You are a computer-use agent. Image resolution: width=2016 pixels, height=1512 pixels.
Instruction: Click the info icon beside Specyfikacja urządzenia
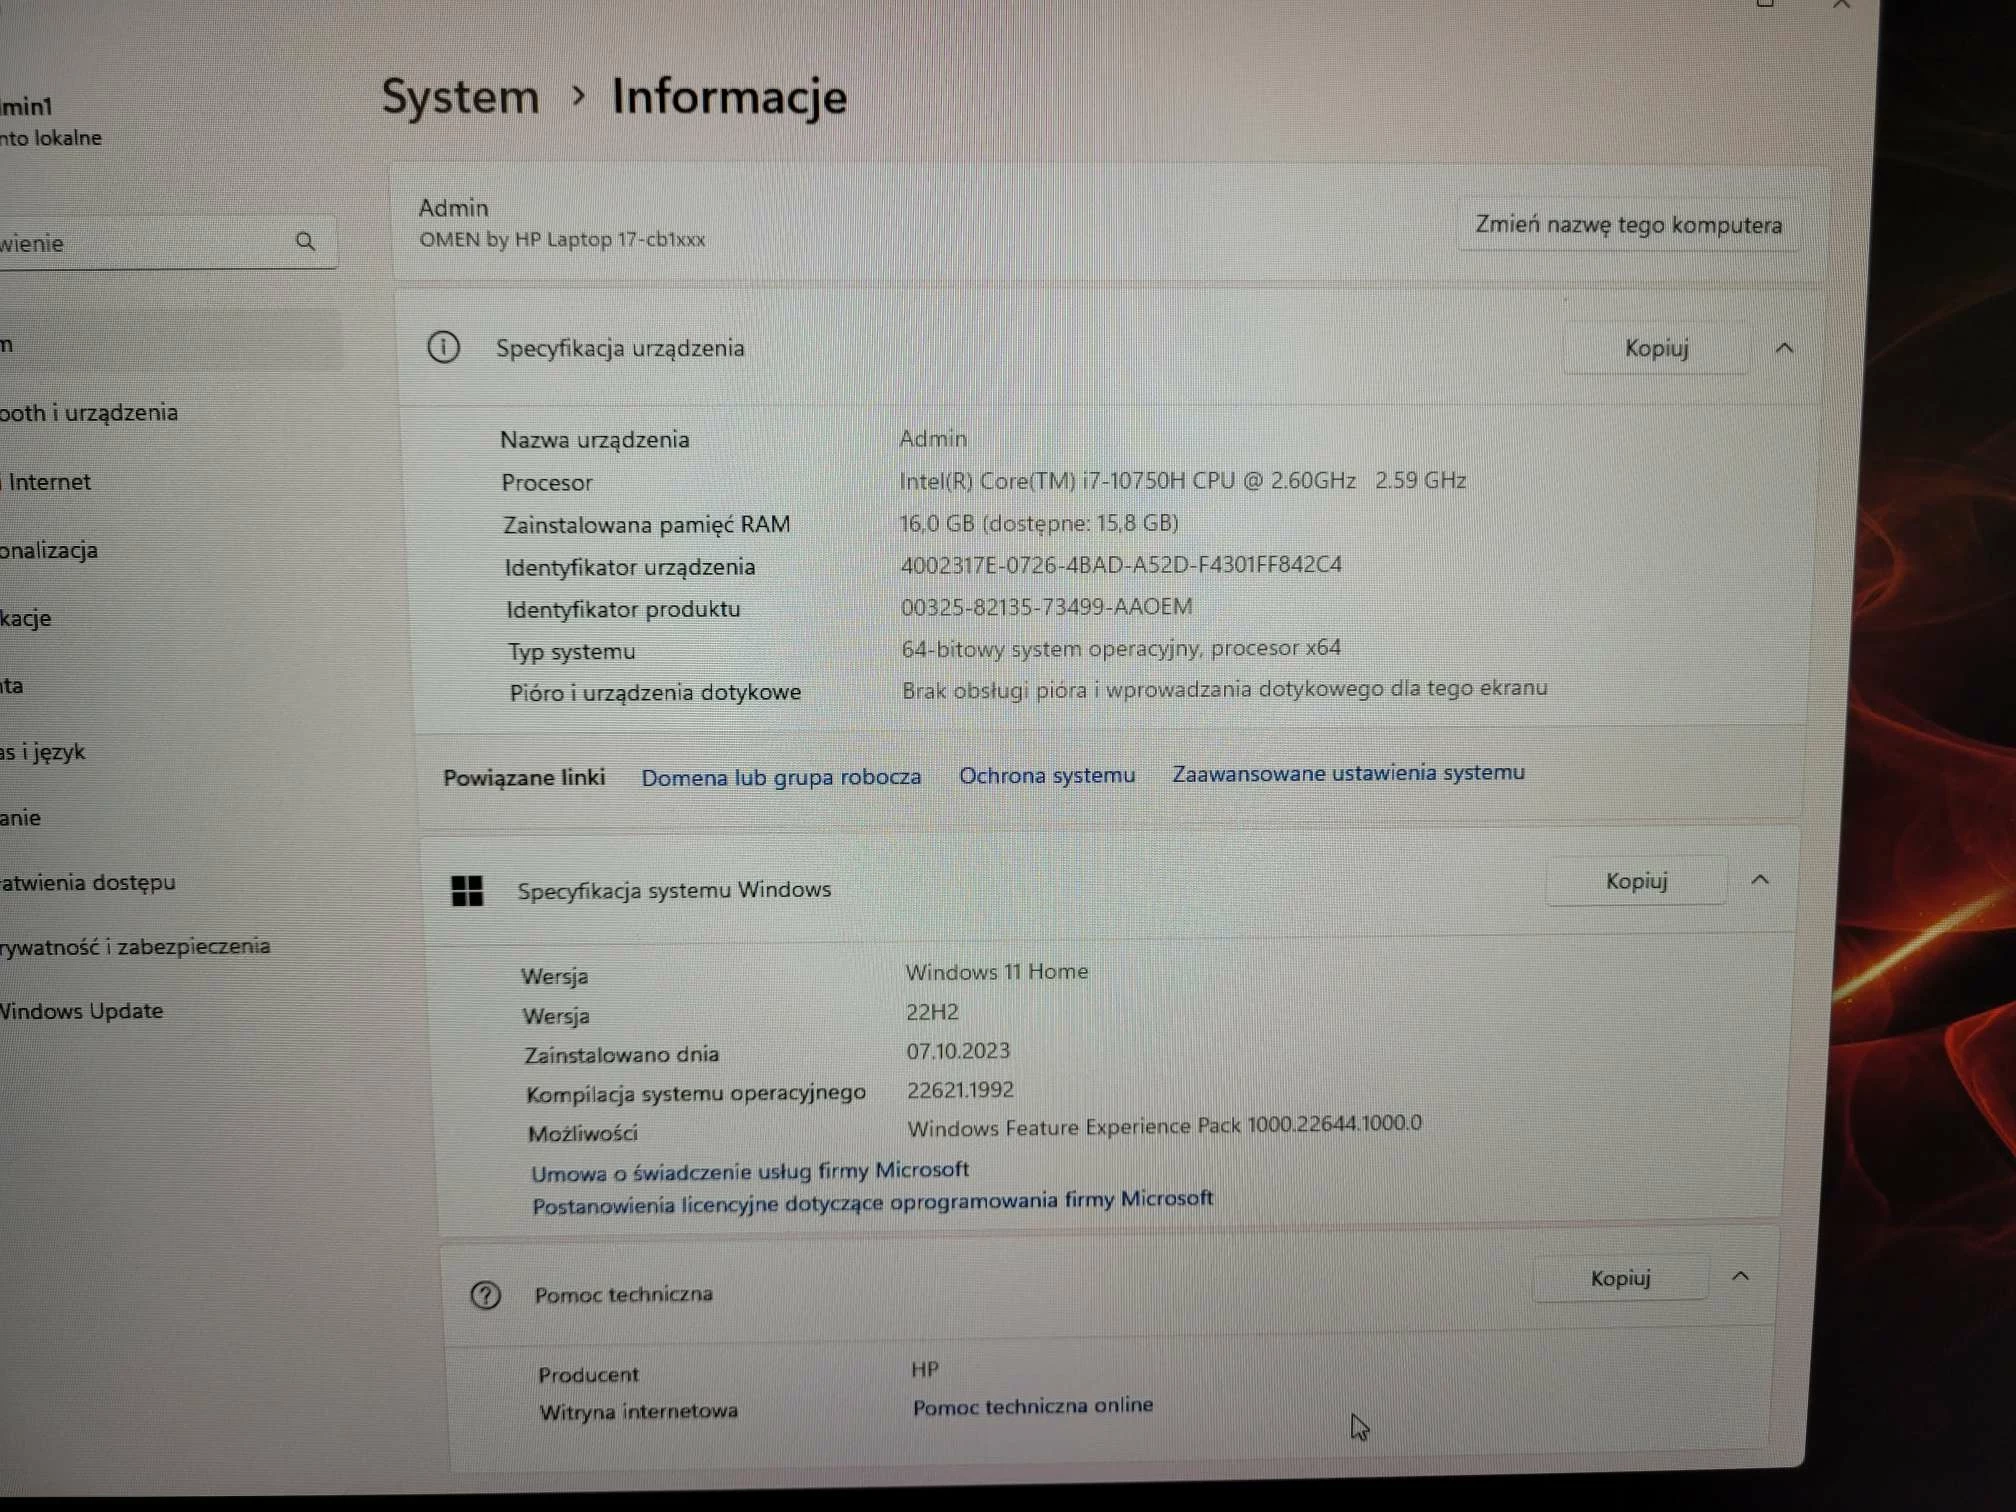point(444,348)
